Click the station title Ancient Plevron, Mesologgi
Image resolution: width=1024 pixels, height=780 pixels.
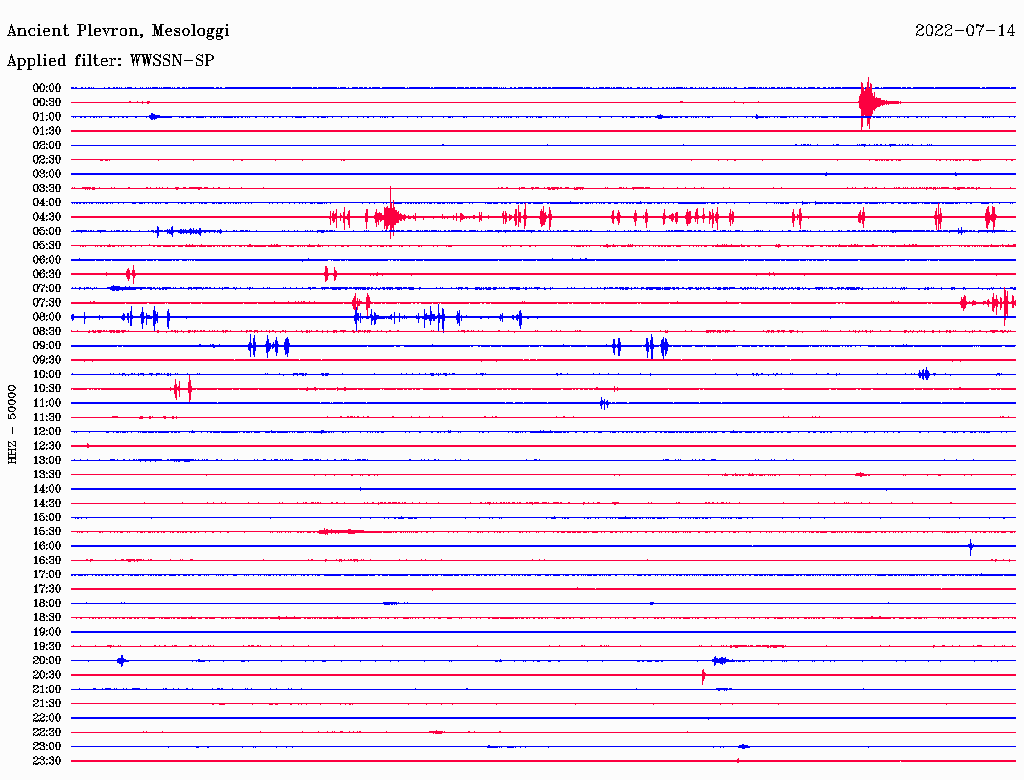coord(118,31)
